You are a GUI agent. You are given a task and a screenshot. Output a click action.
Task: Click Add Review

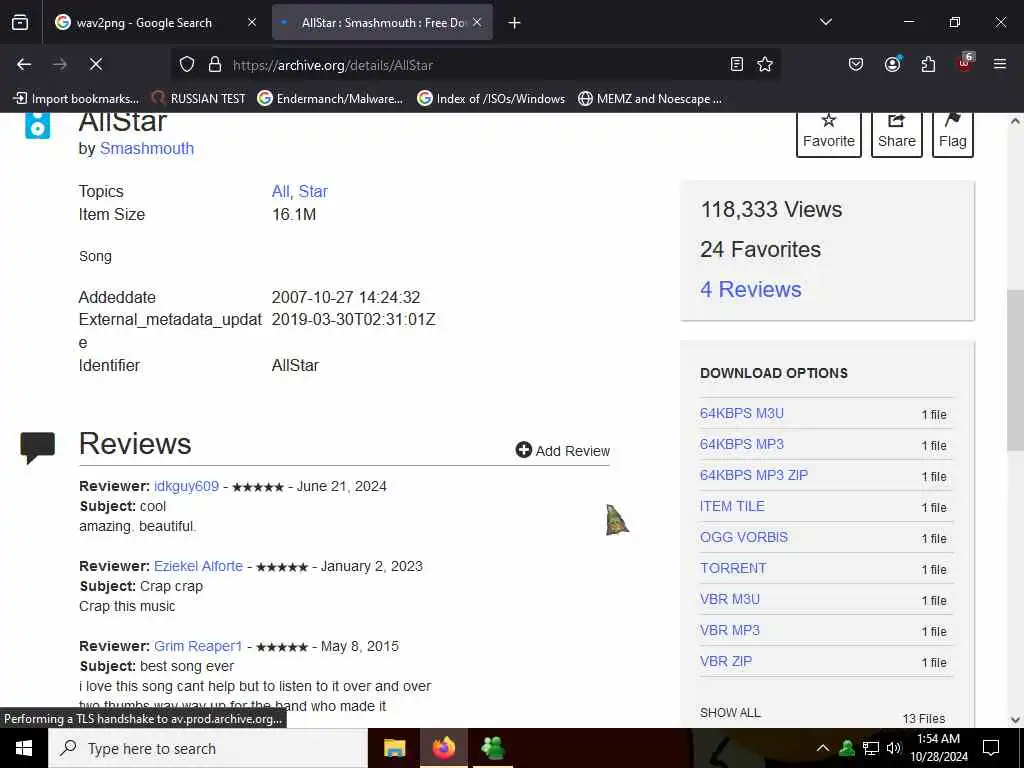coord(562,451)
